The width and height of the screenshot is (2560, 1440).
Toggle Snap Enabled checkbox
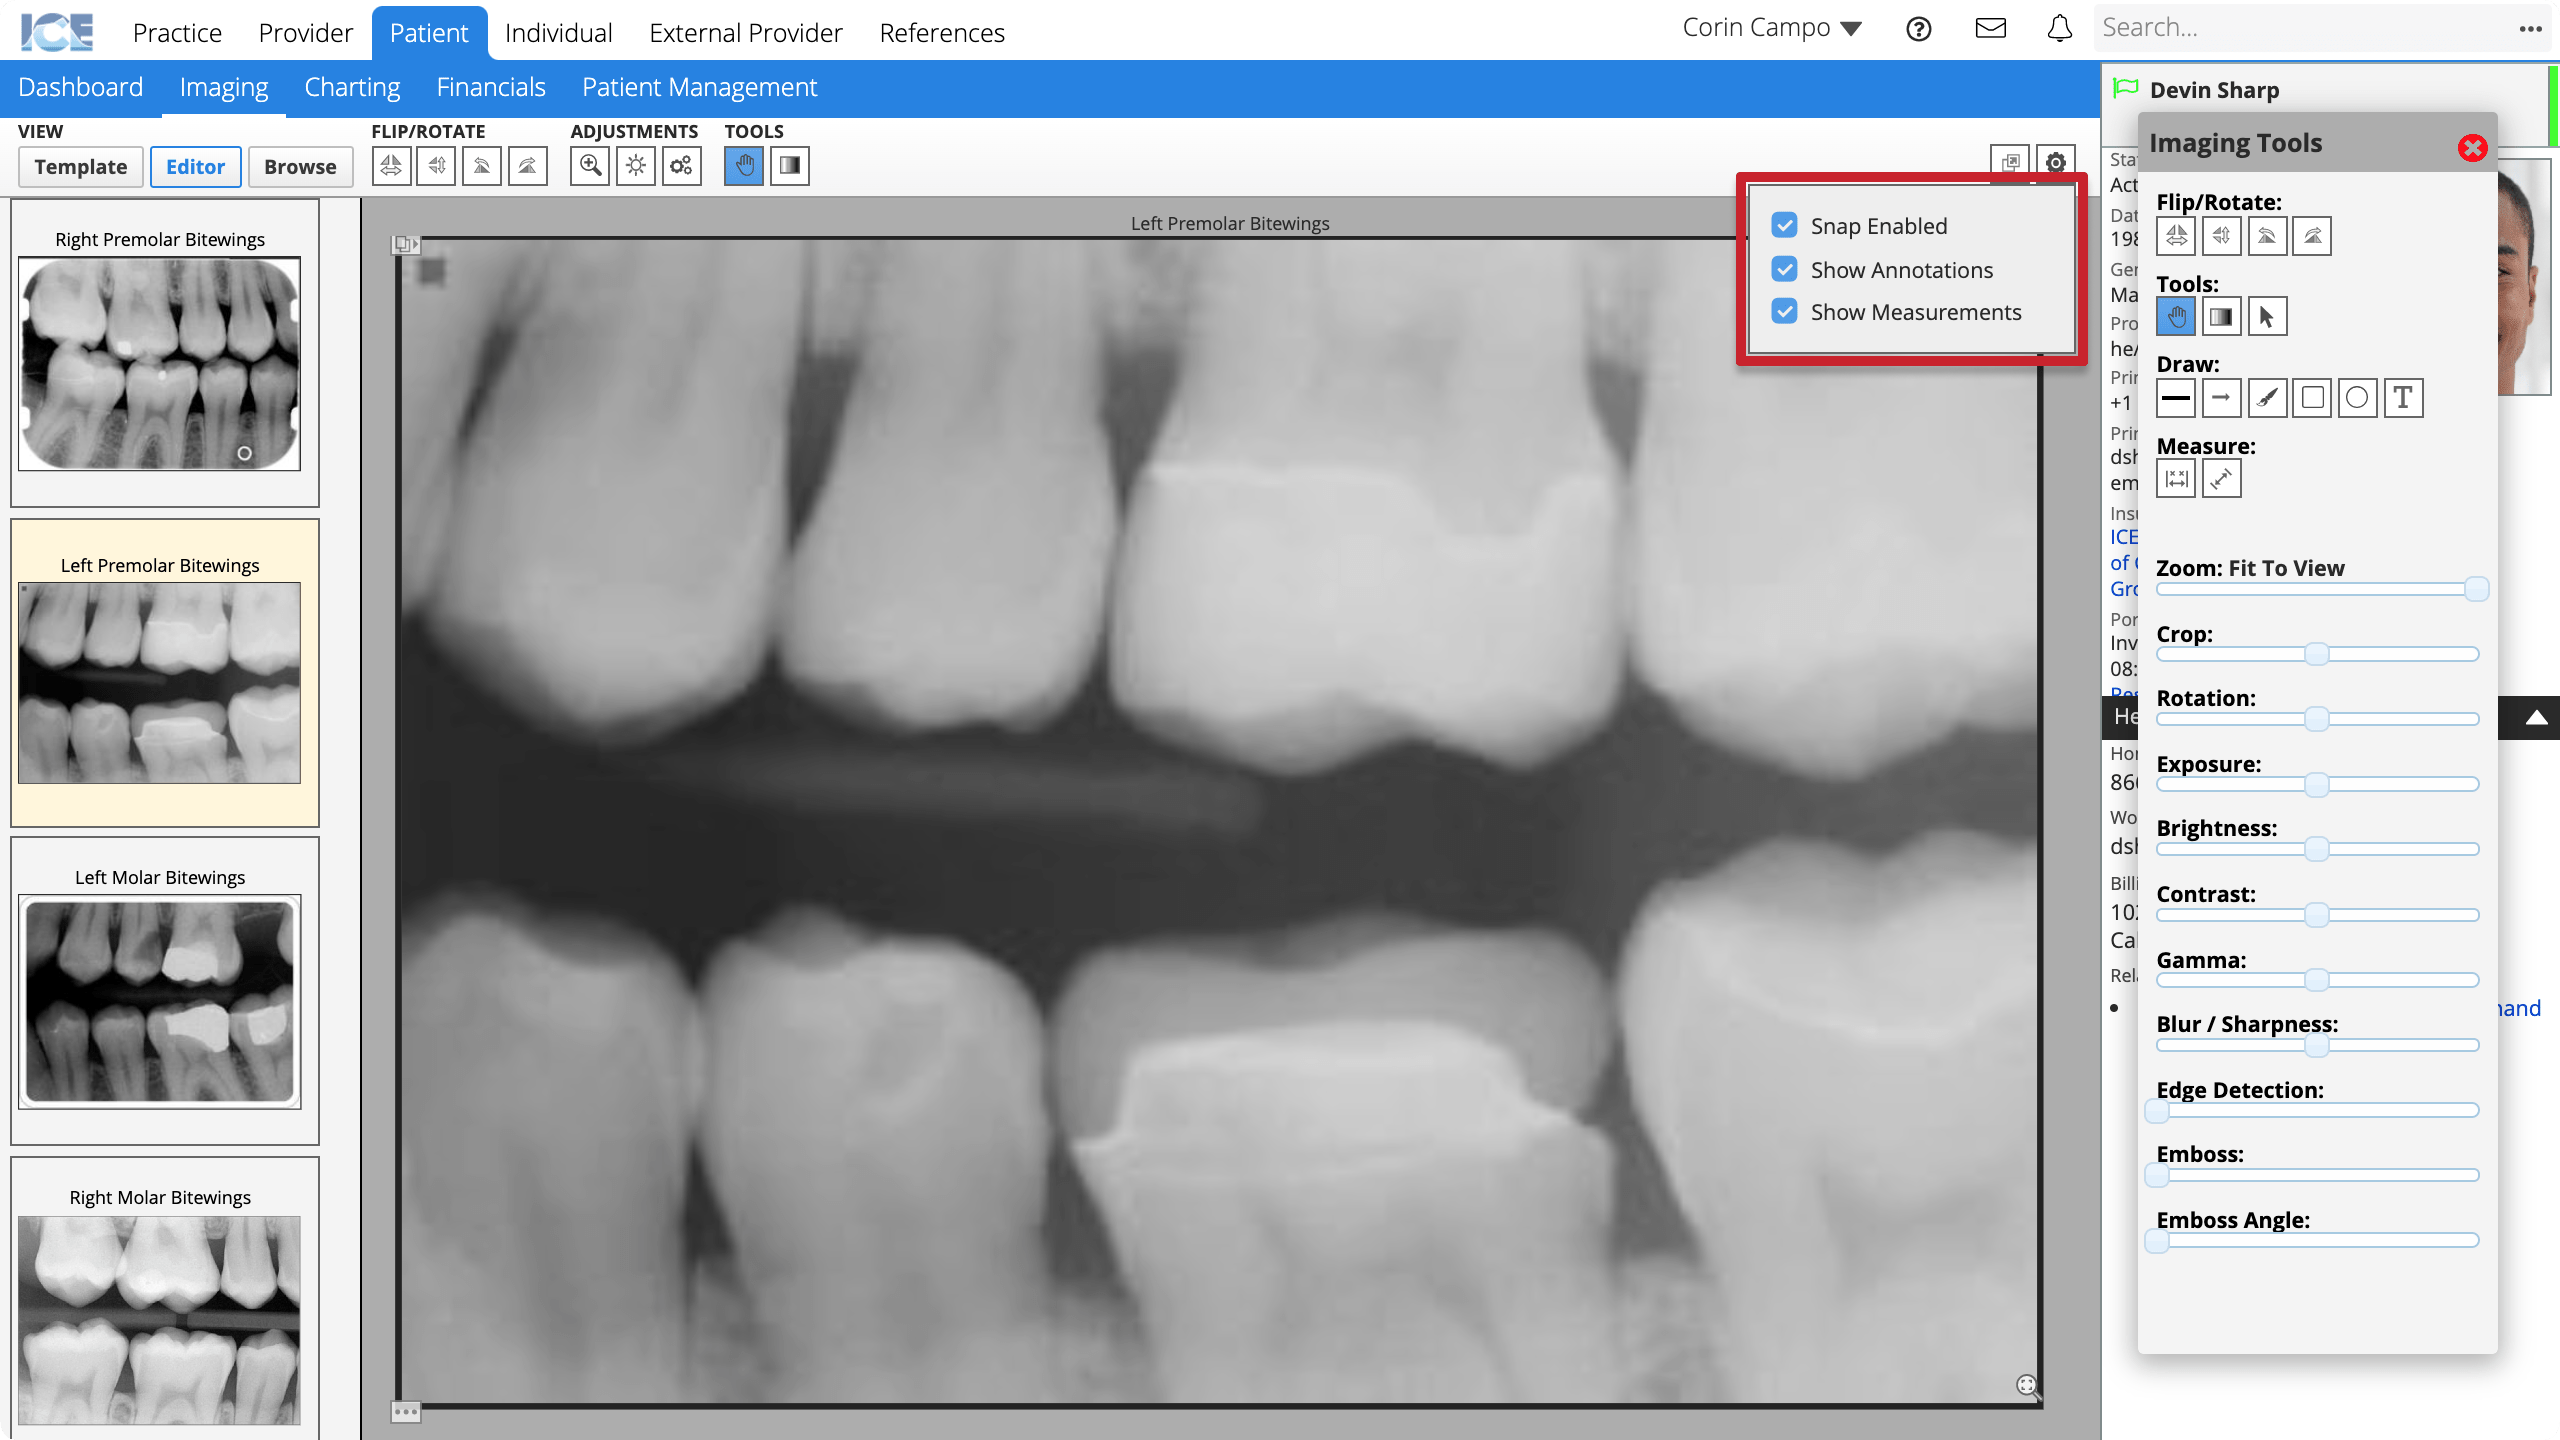(x=1785, y=225)
